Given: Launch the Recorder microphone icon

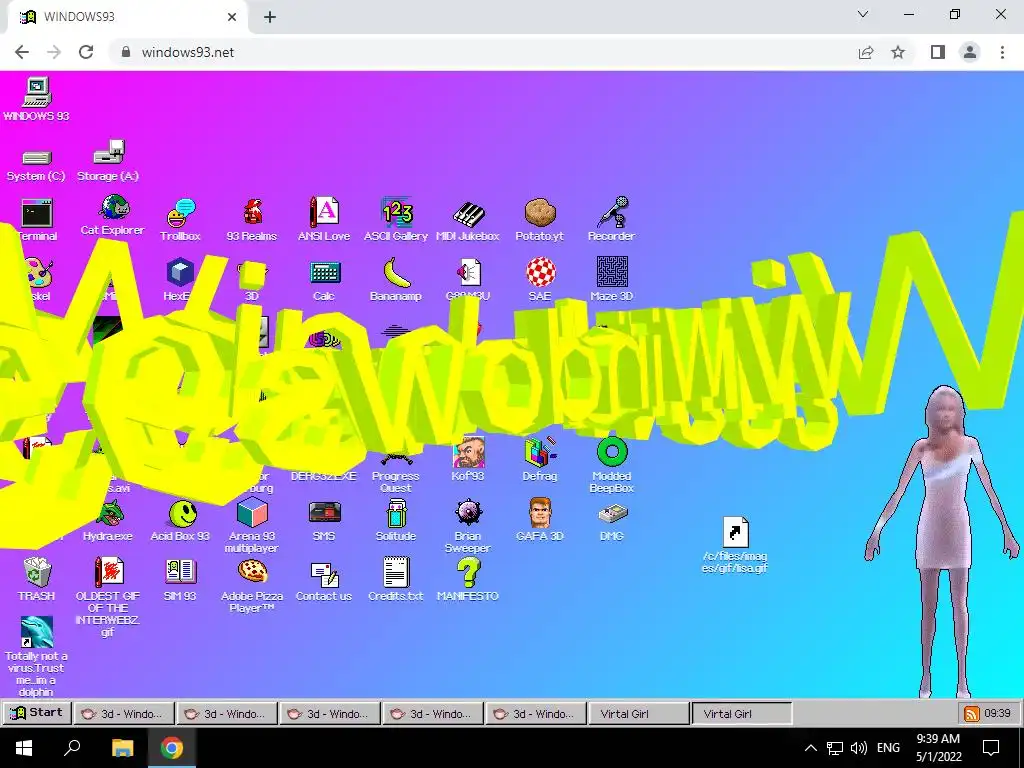Looking at the screenshot, I should [613, 212].
